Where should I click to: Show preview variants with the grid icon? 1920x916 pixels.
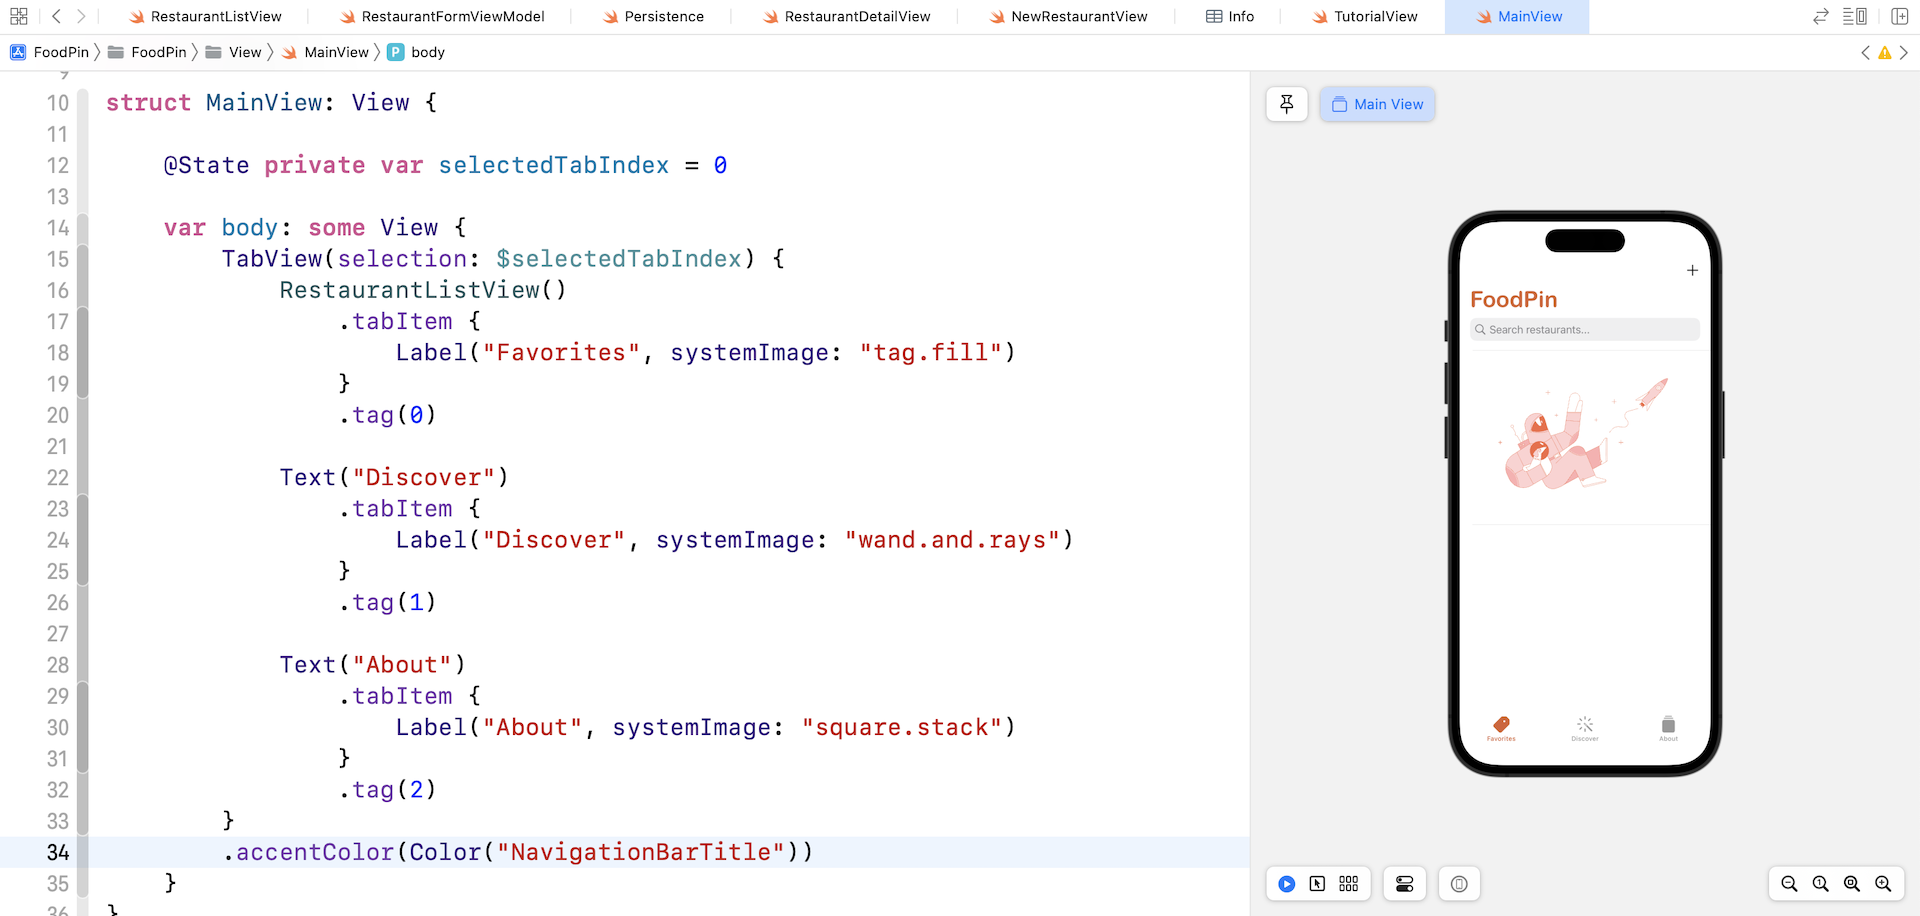[x=1348, y=884]
